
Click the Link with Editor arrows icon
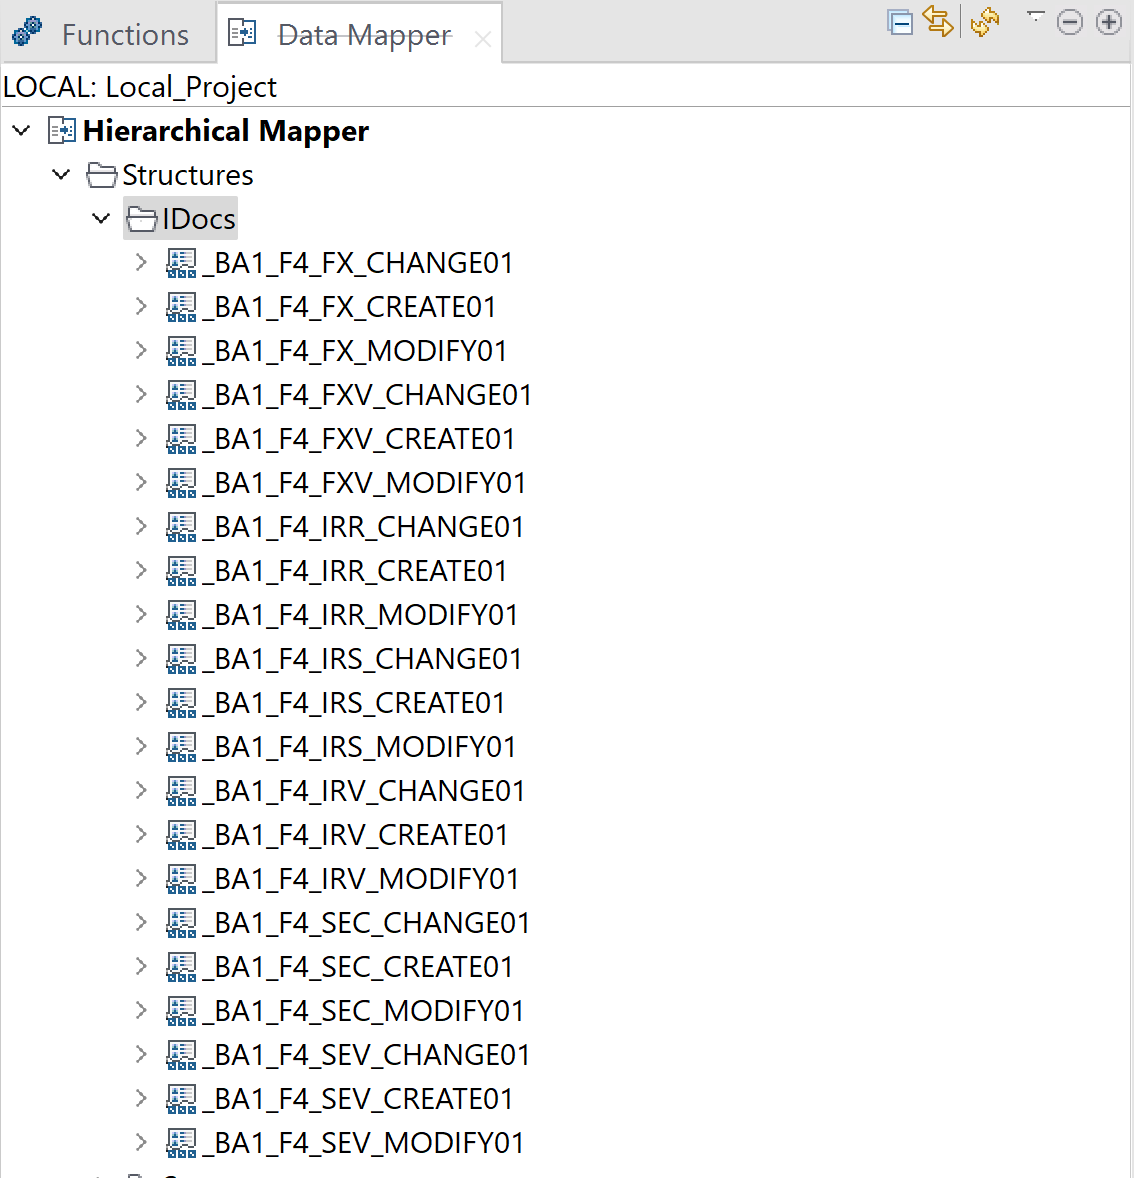coord(938,22)
